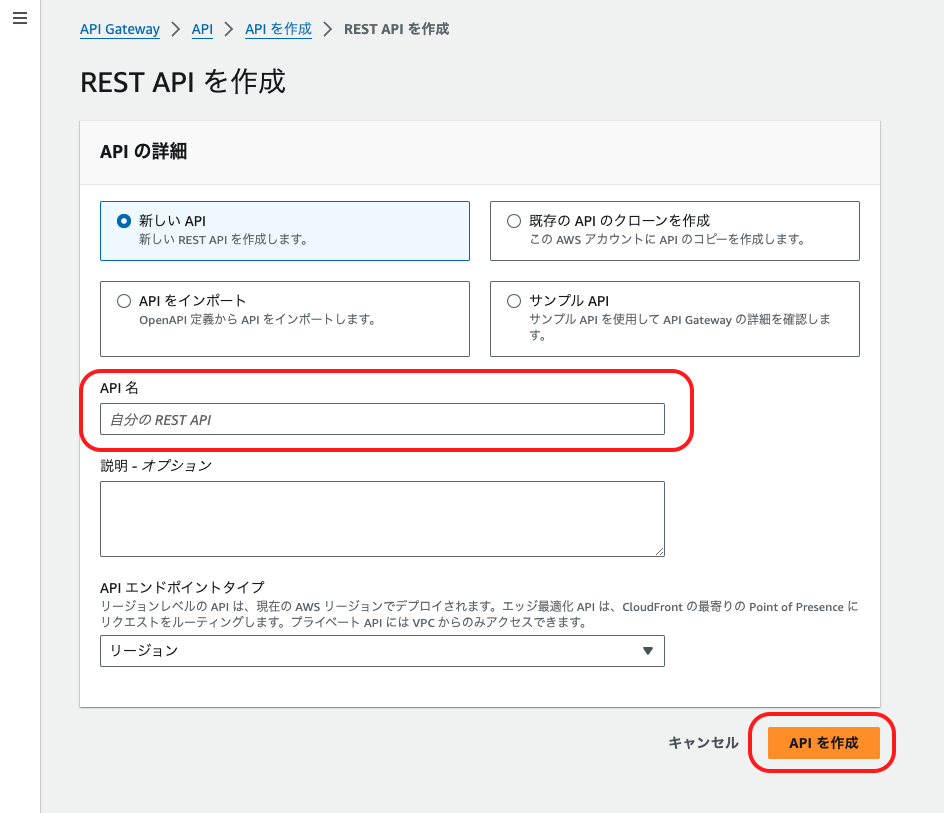Viewport: 944px width, 813px height.
Task: Navigate to API Gateway breadcrumb link
Action: click(x=119, y=29)
